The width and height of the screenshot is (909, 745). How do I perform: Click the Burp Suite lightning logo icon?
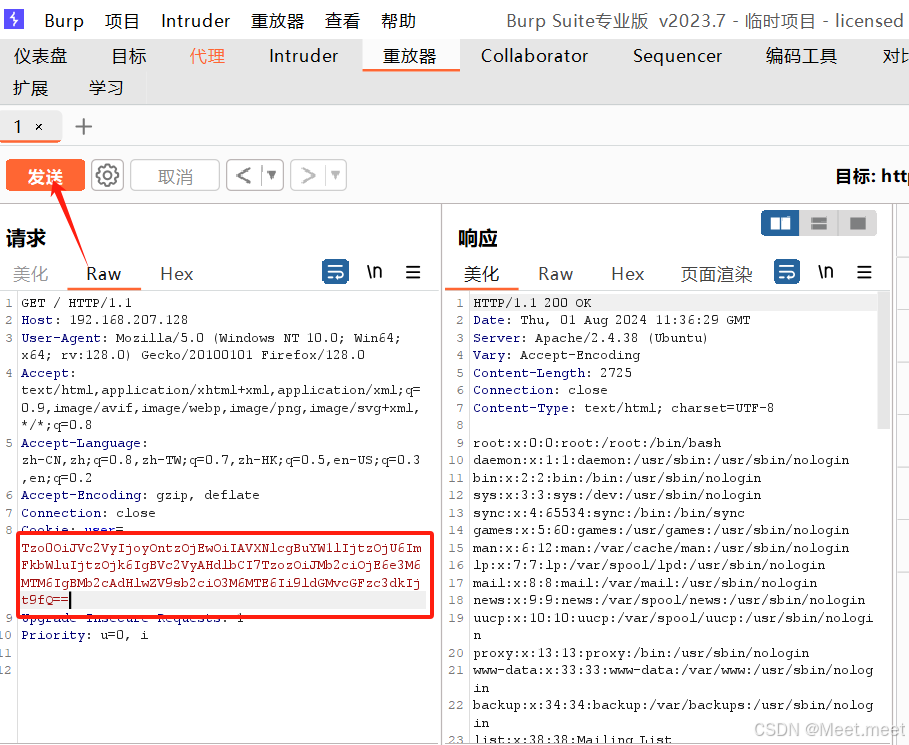(x=14, y=19)
